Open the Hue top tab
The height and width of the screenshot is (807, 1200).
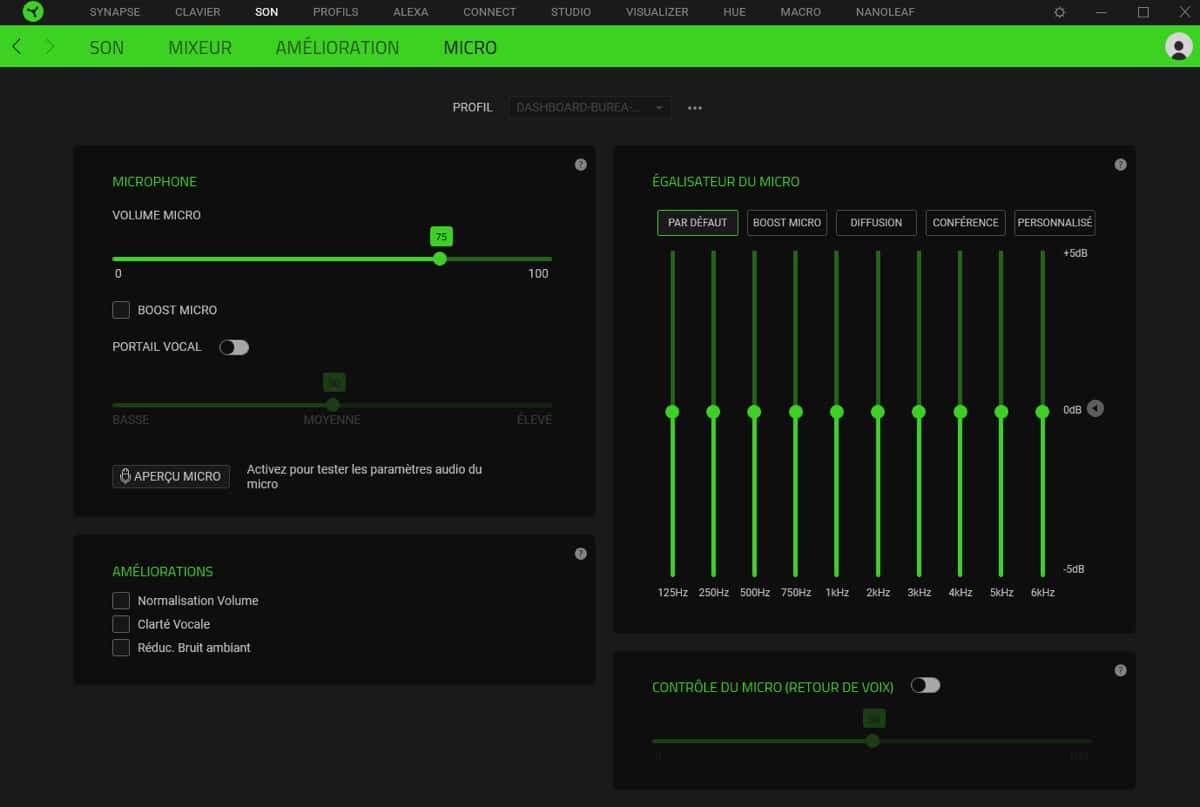click(x=734, y=12)
